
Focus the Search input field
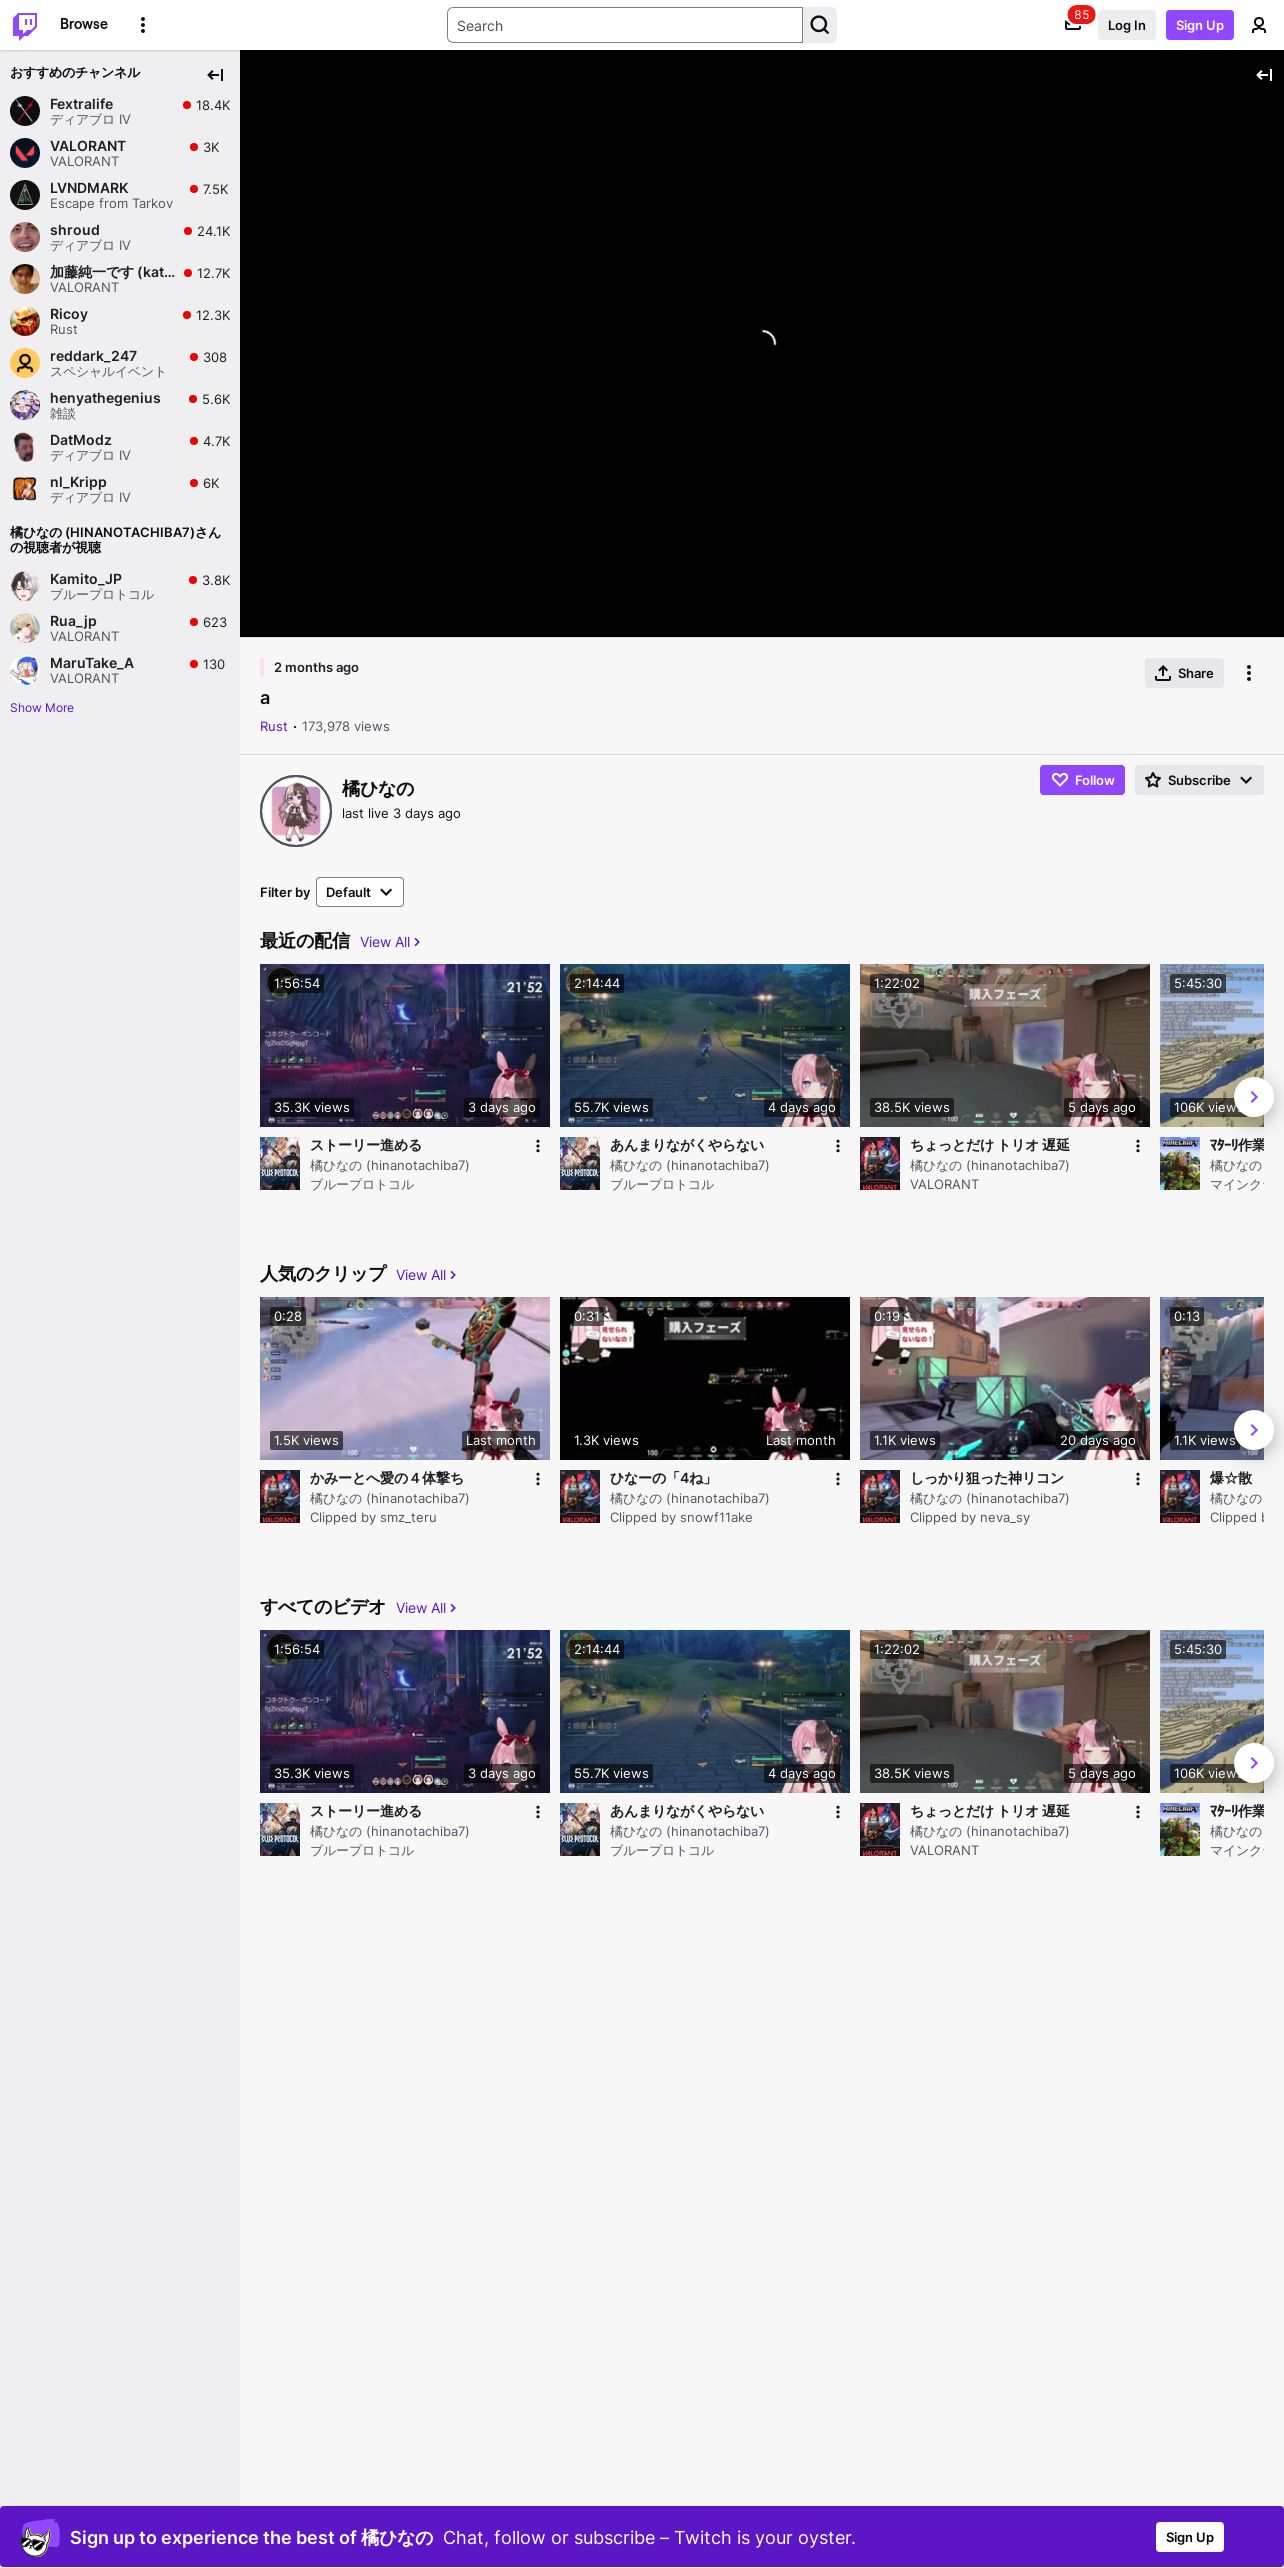point(625,25)
